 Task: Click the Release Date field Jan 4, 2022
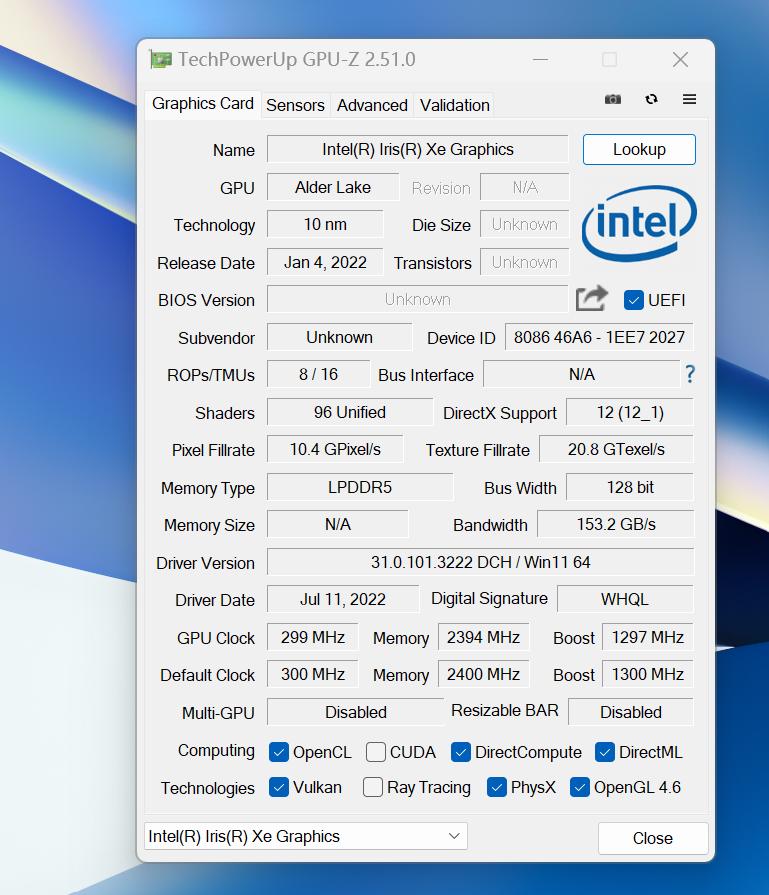(325, 263)
